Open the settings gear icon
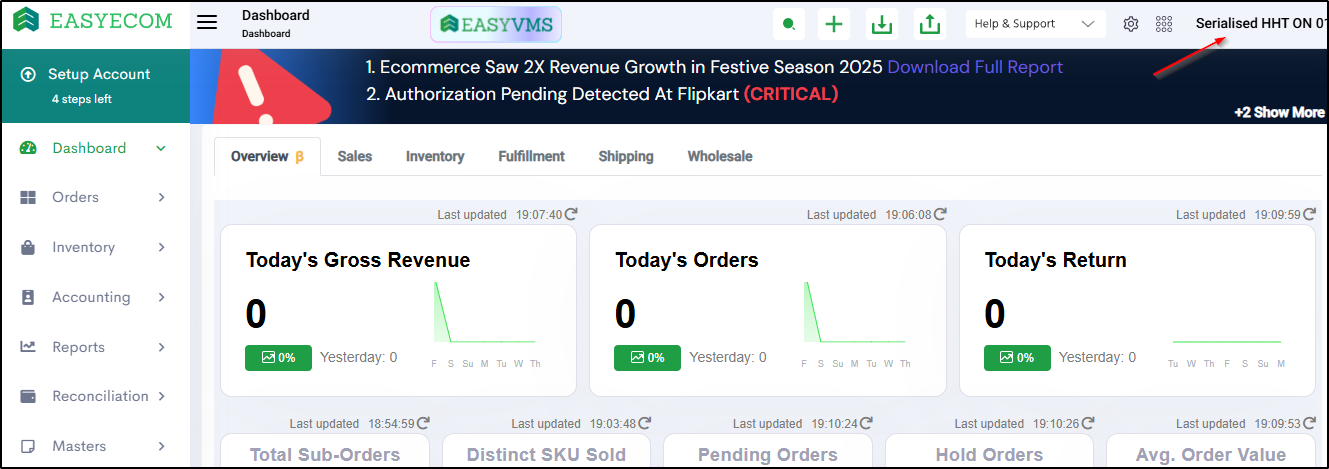The image size is (1329, 469). (1131, 24)
